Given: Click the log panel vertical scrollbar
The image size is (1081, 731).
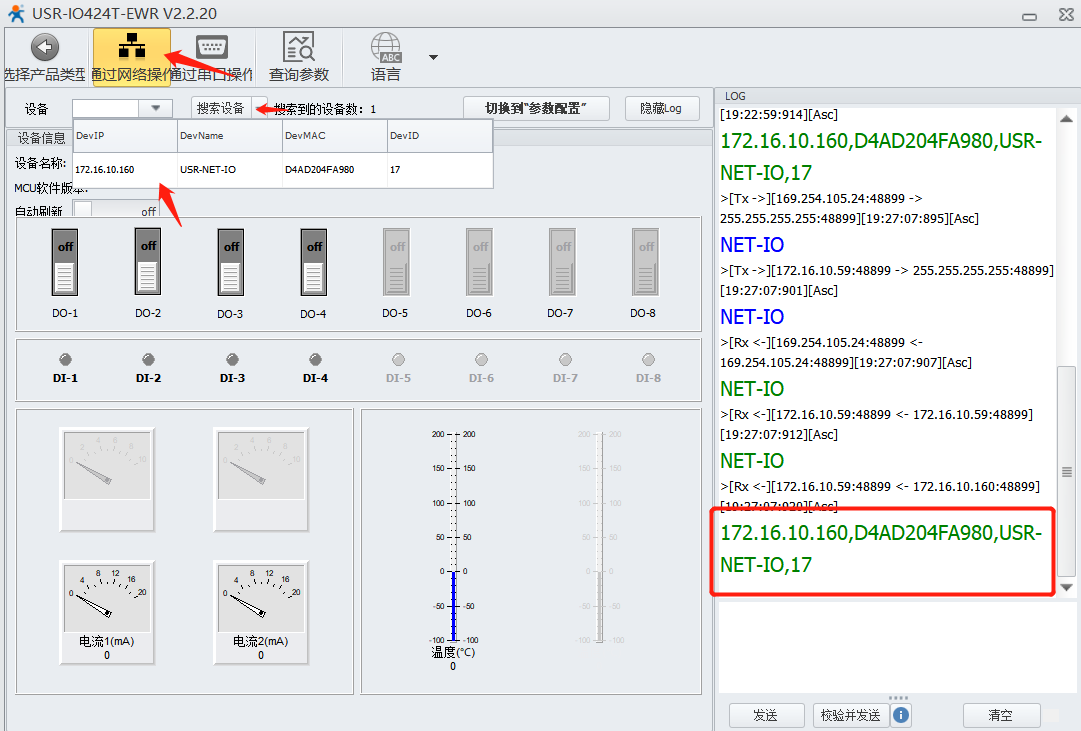Looking at the screenshot, I should click(x=1067, y=471).
